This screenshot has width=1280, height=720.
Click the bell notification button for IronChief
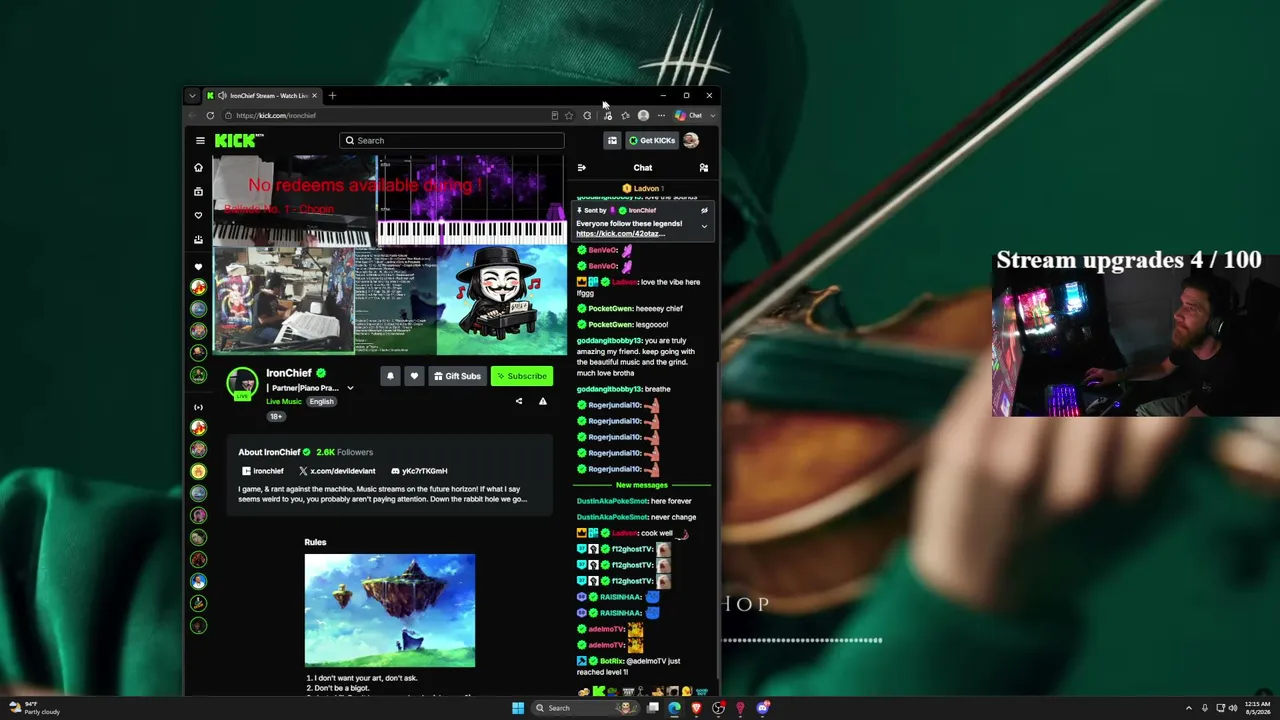pyautogui.click(x=390, y=376)
